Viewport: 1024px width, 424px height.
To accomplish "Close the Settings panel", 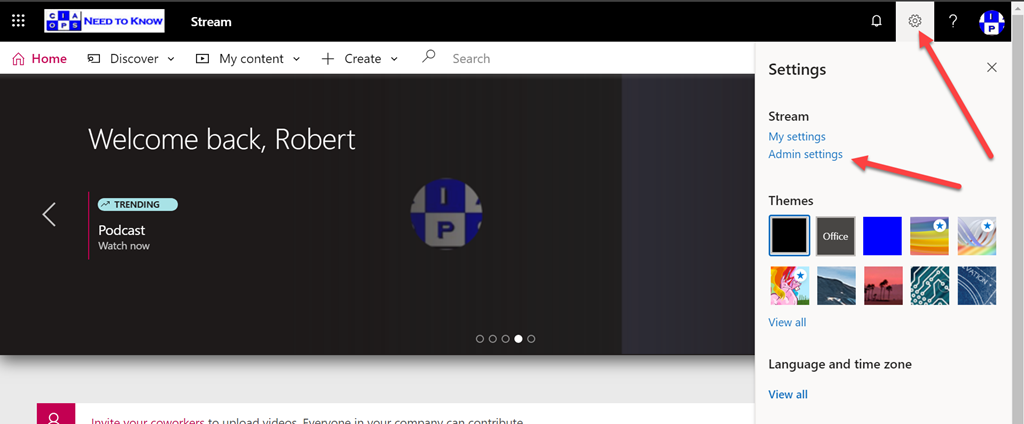I will point(991,68).
